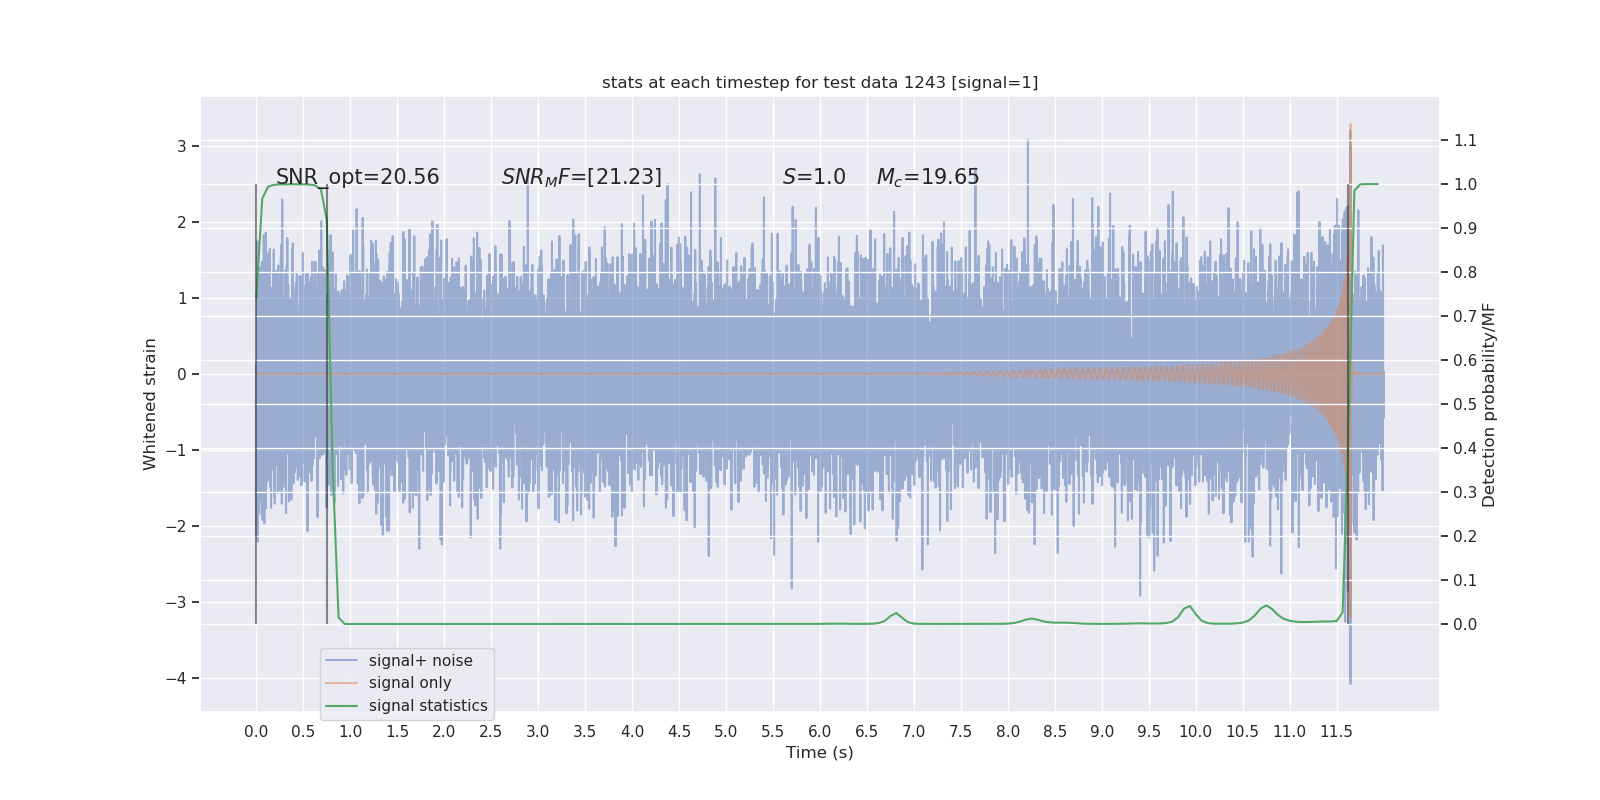Click the 11.5 tick on the time axis
The width and height of the screenshot is (1600, 800).
[x=1336, y=731]
